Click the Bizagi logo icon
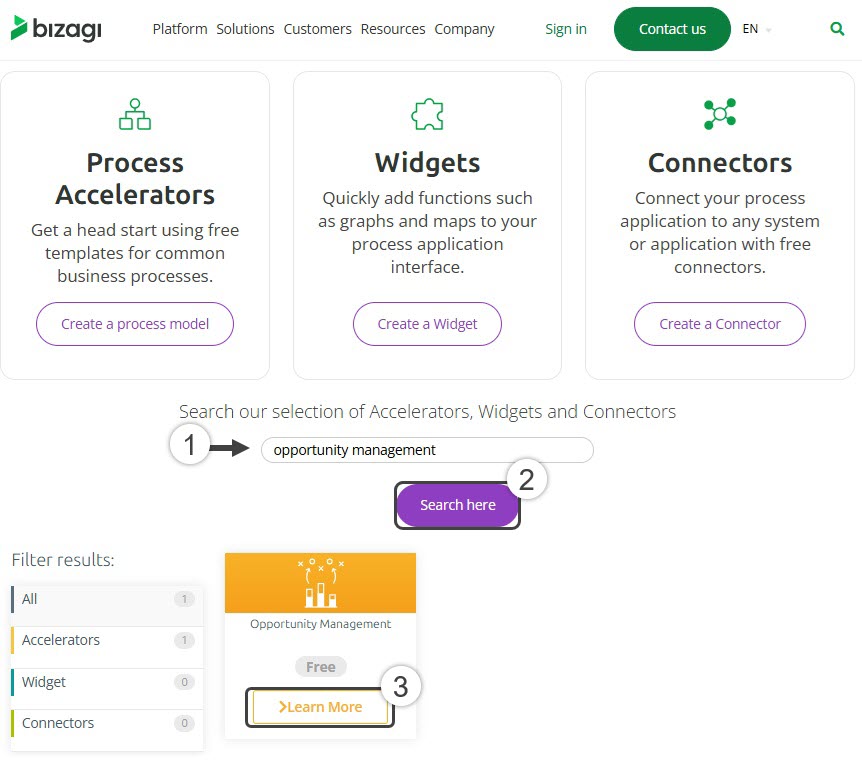Image resolution: width=862 pixels, height=760 pixels. [18, 29]
